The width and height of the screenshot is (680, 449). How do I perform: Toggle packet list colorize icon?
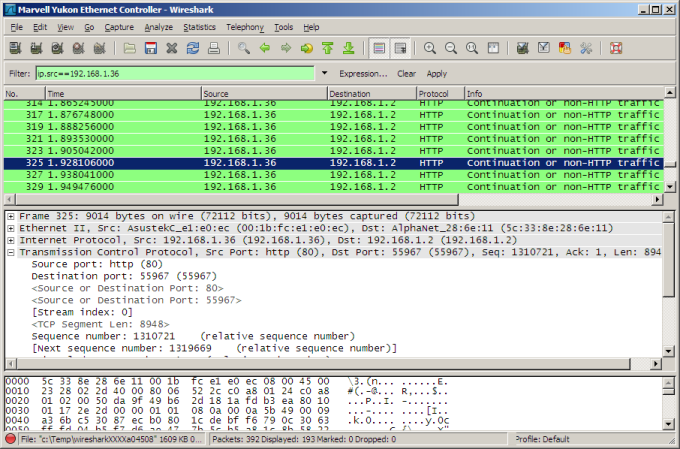tap(379, 48)
